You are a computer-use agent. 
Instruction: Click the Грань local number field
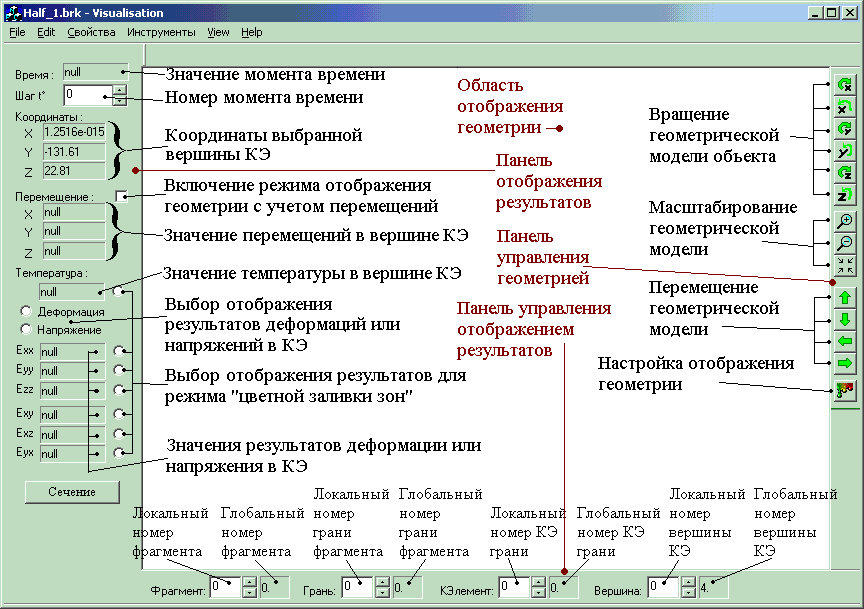point(357,587)
